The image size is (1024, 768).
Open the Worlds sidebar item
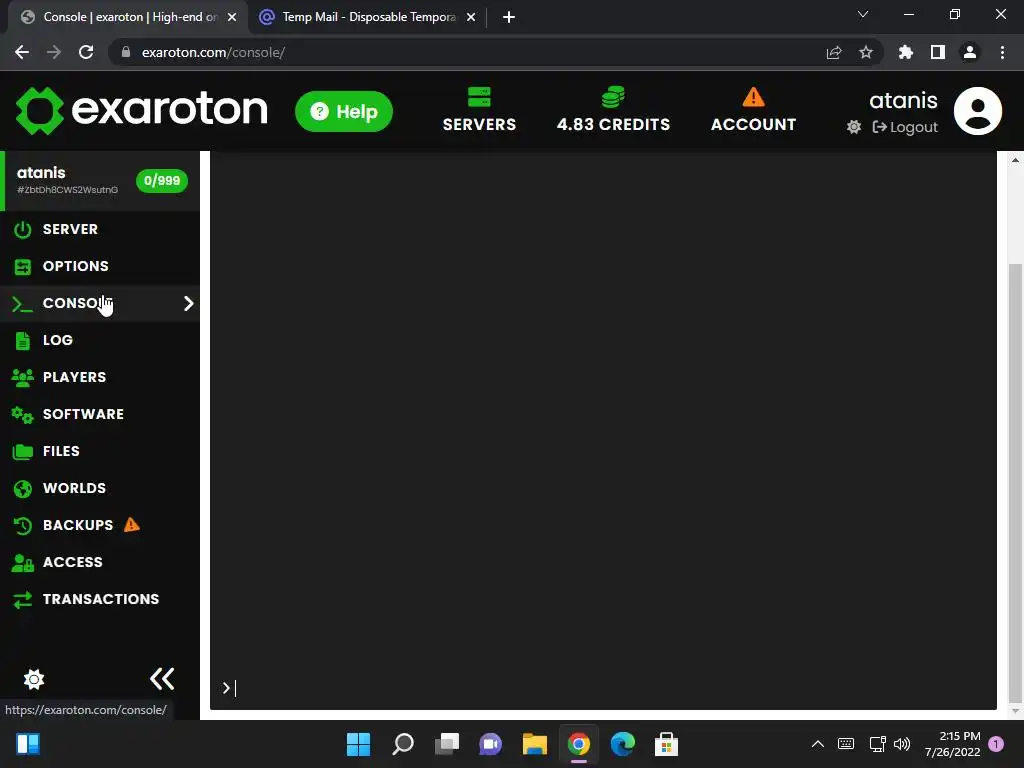[100, 488]
